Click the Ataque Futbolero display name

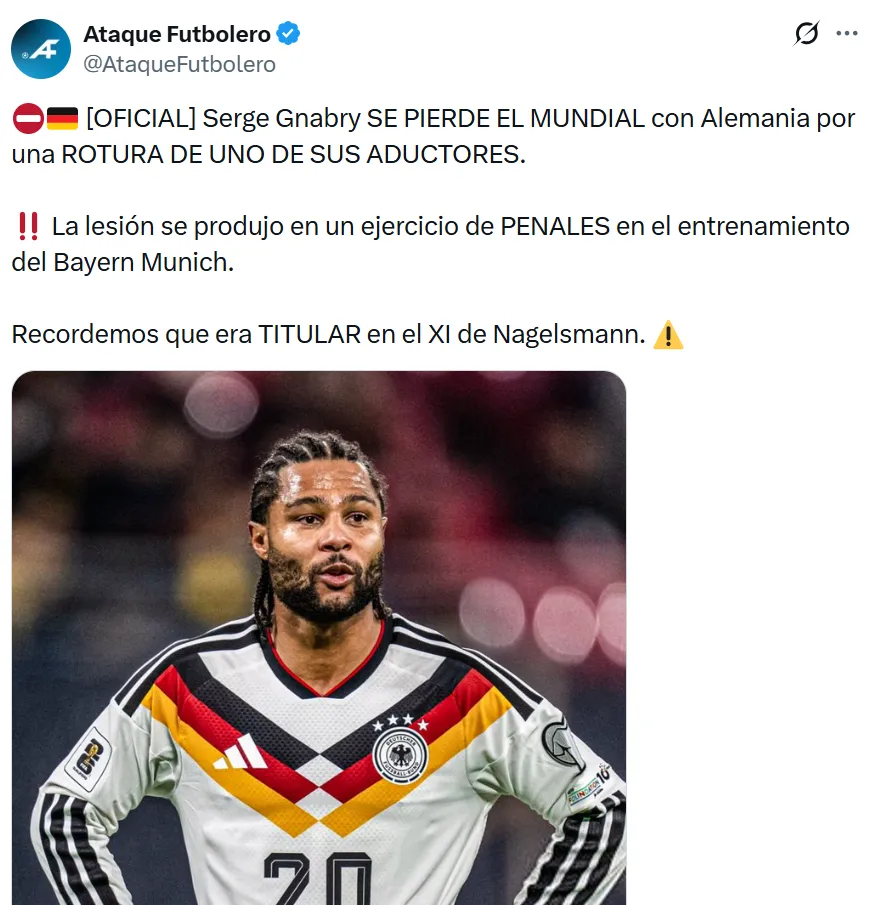[177, 34]
